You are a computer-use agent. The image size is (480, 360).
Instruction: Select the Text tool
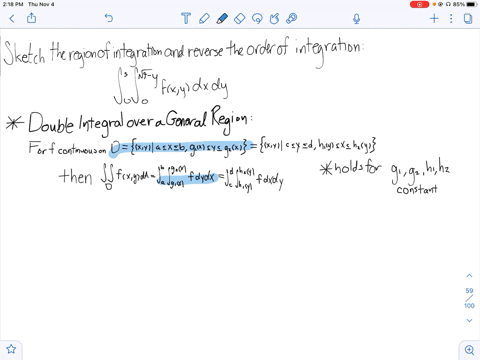(x=186, y=18)
